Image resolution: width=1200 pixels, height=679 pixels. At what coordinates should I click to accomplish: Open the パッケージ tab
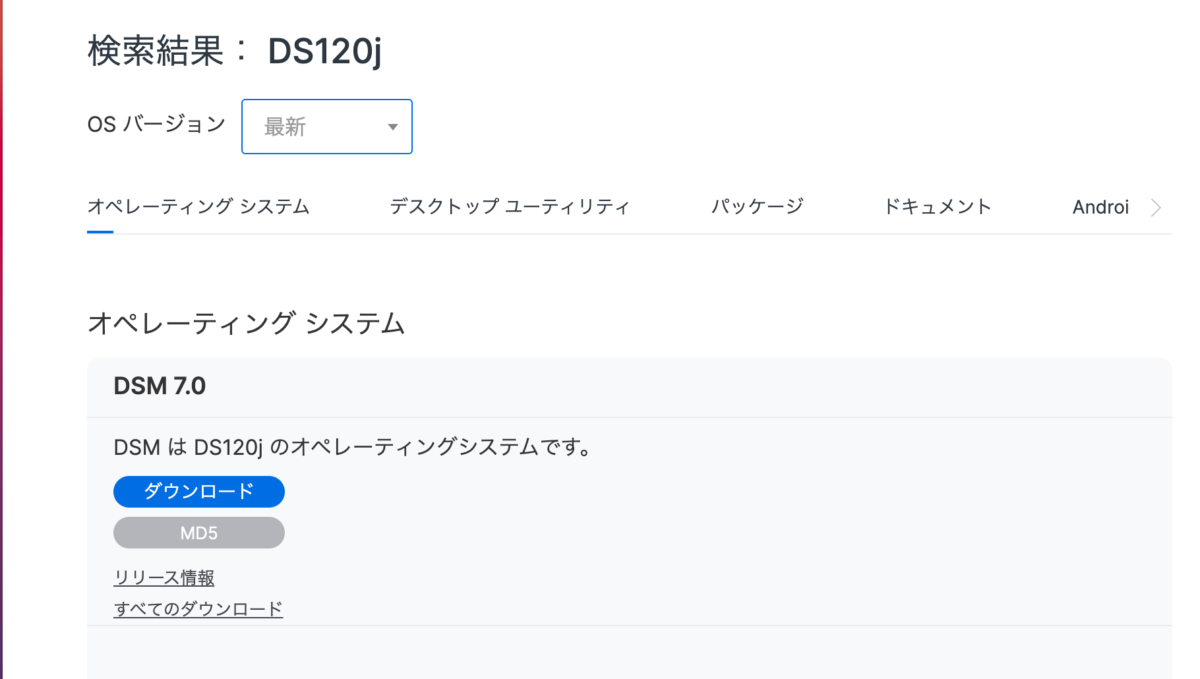coord(757,207)
